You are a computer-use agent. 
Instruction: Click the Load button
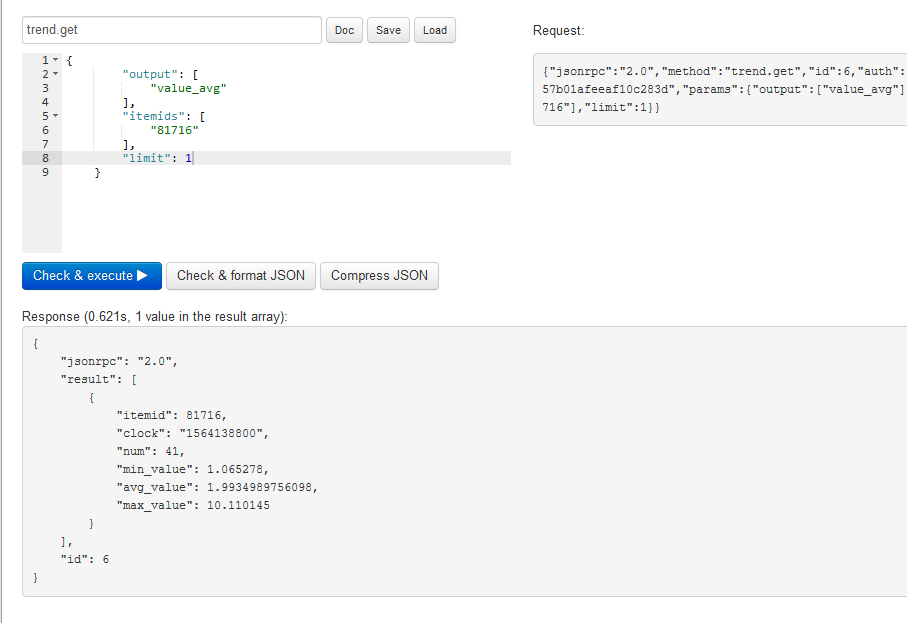(435, 30)
